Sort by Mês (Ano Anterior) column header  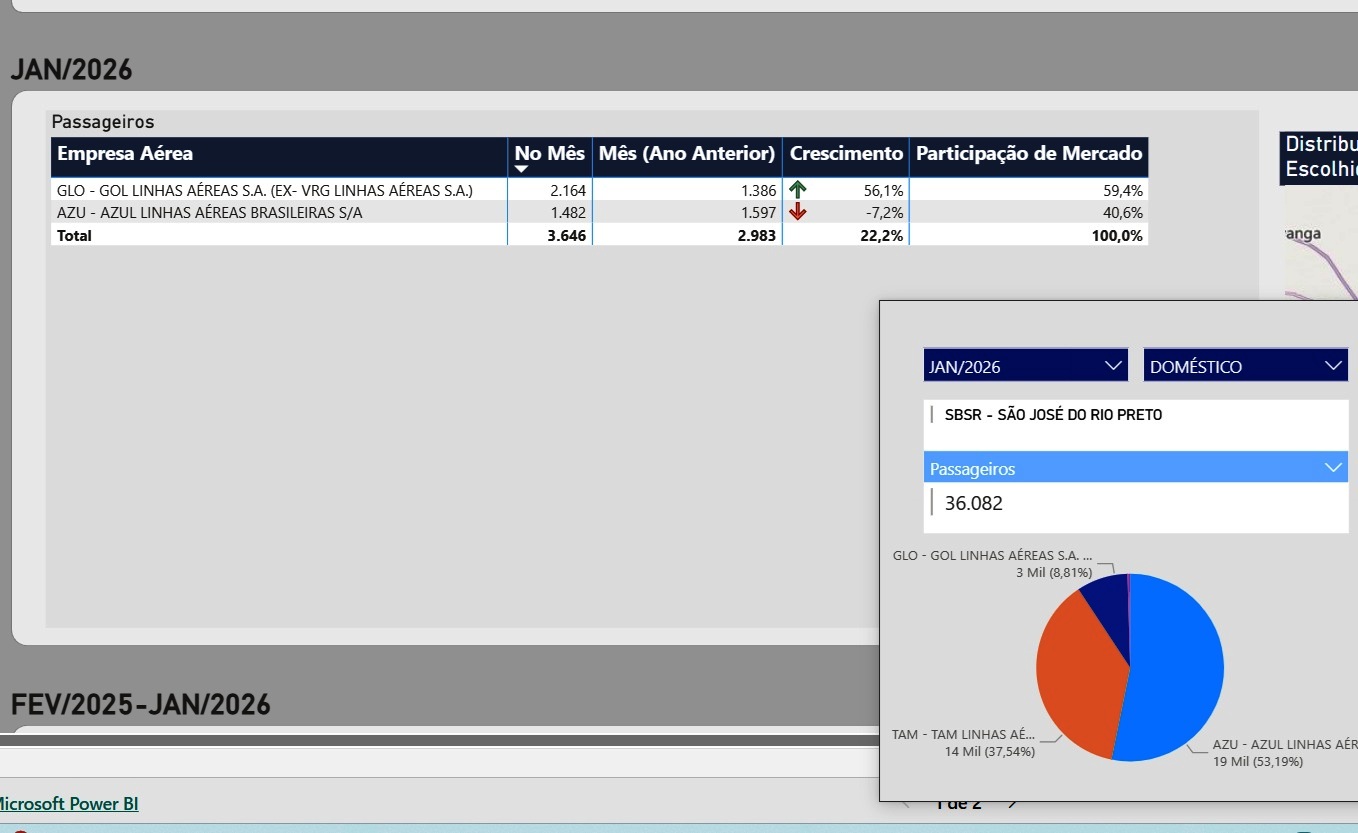tap(687, 154)
